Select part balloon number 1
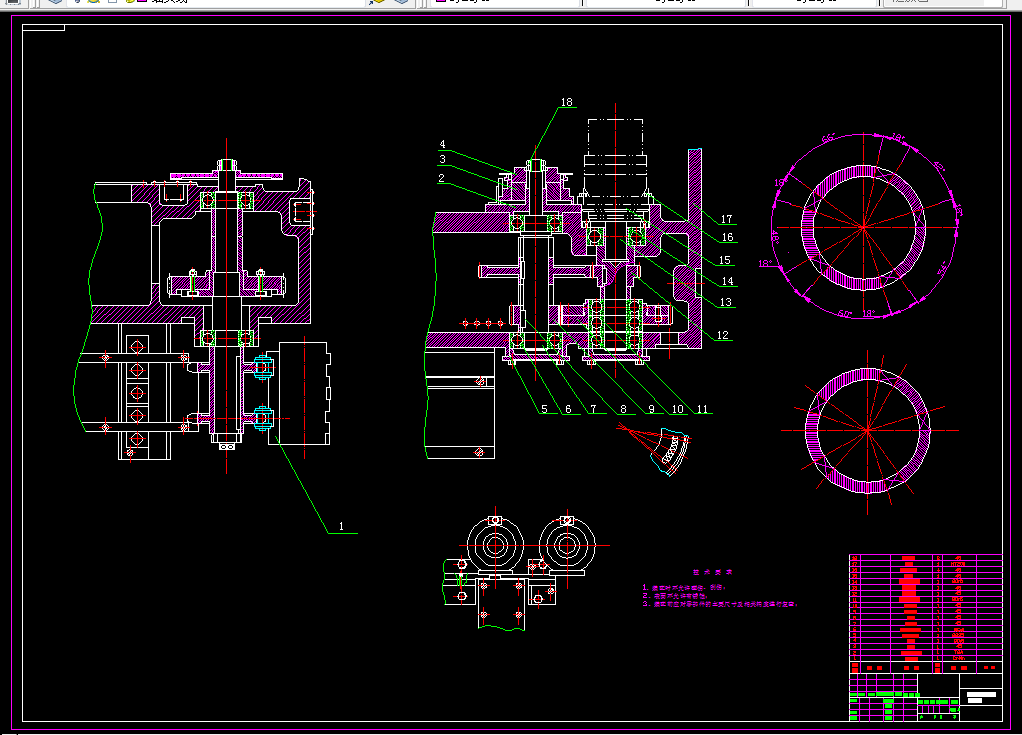The image size is (1022, 735). (x=341, y=526)
